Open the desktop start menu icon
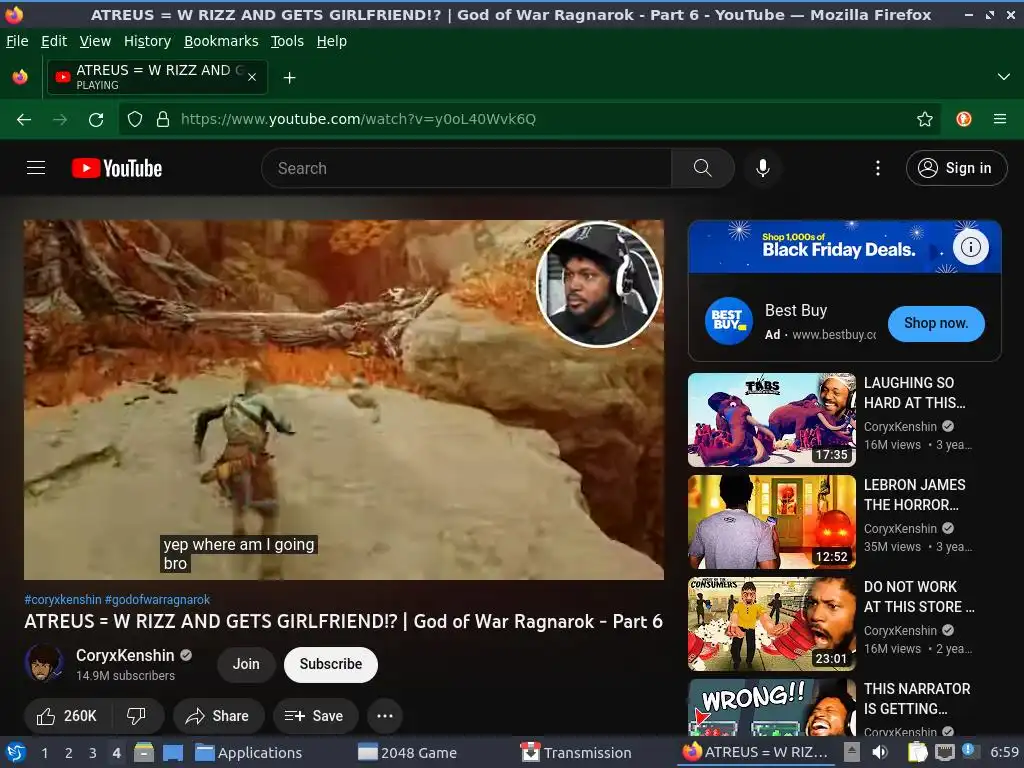The width and height of the screenshot is (1024, 768). [15, 752]
